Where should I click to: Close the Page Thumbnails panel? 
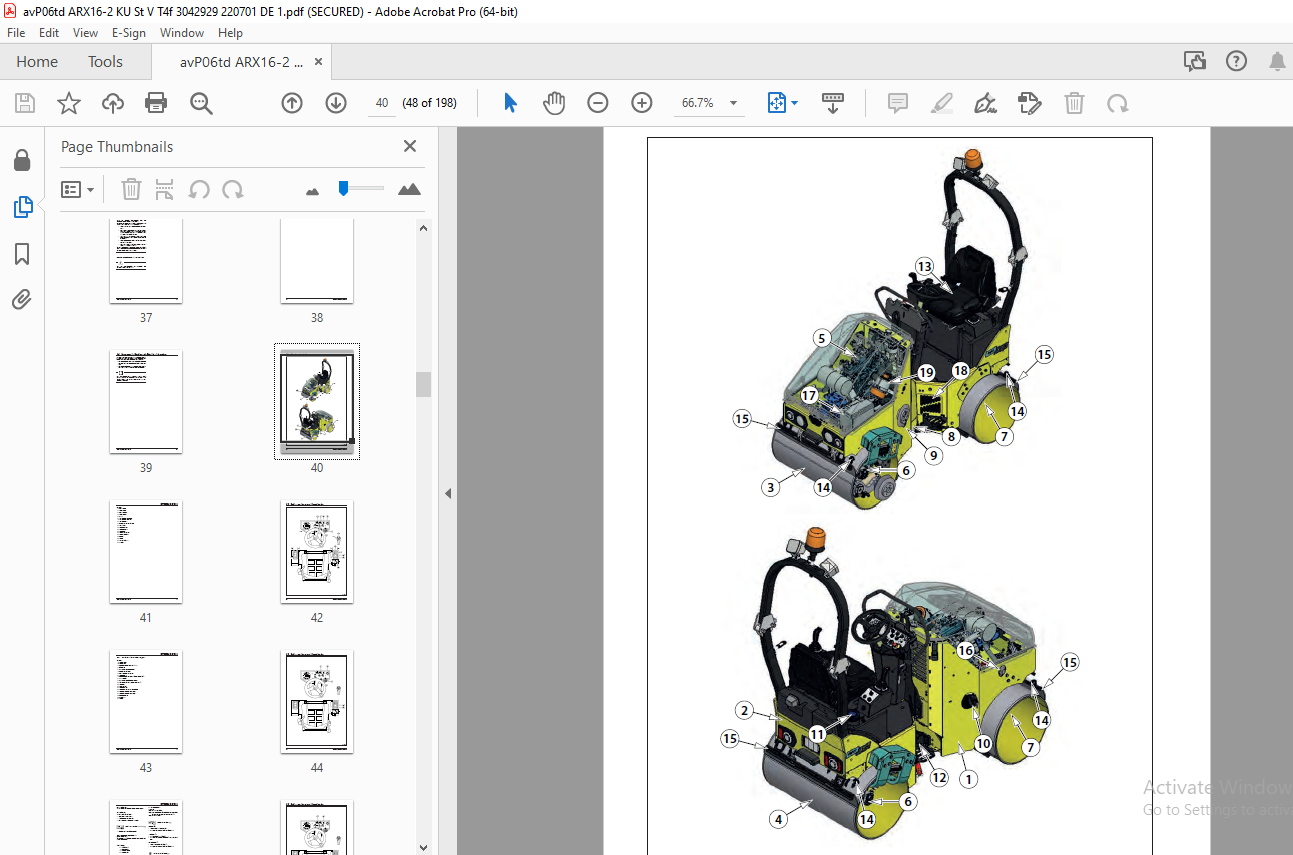(410, 146)
